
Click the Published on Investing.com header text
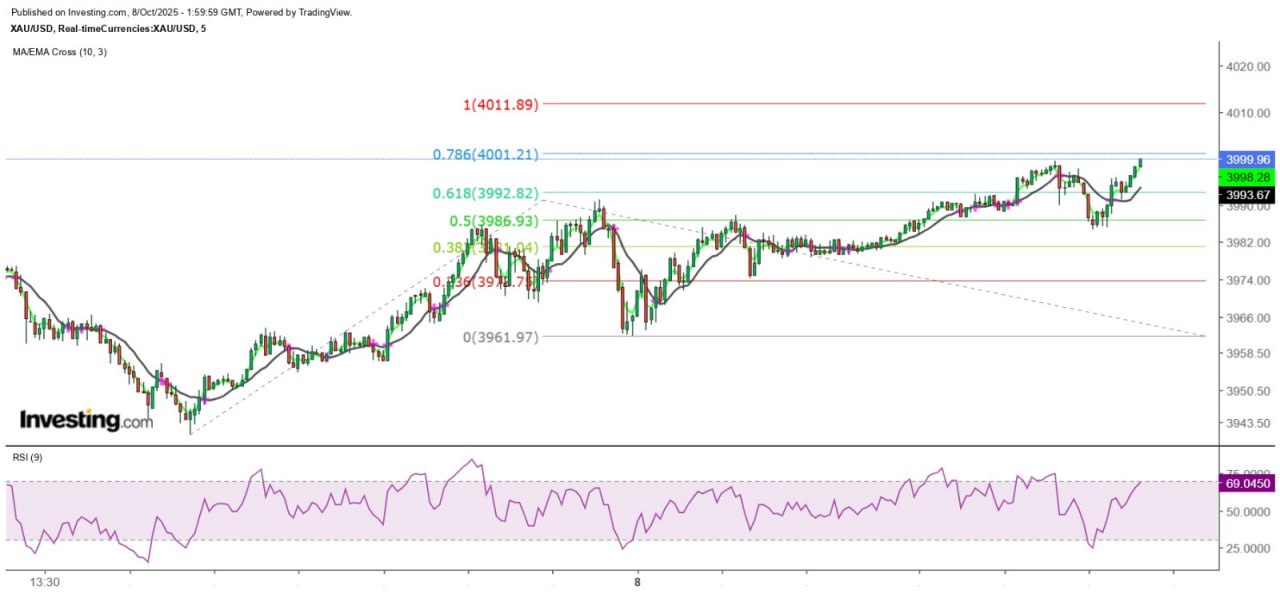pos(180,12)
